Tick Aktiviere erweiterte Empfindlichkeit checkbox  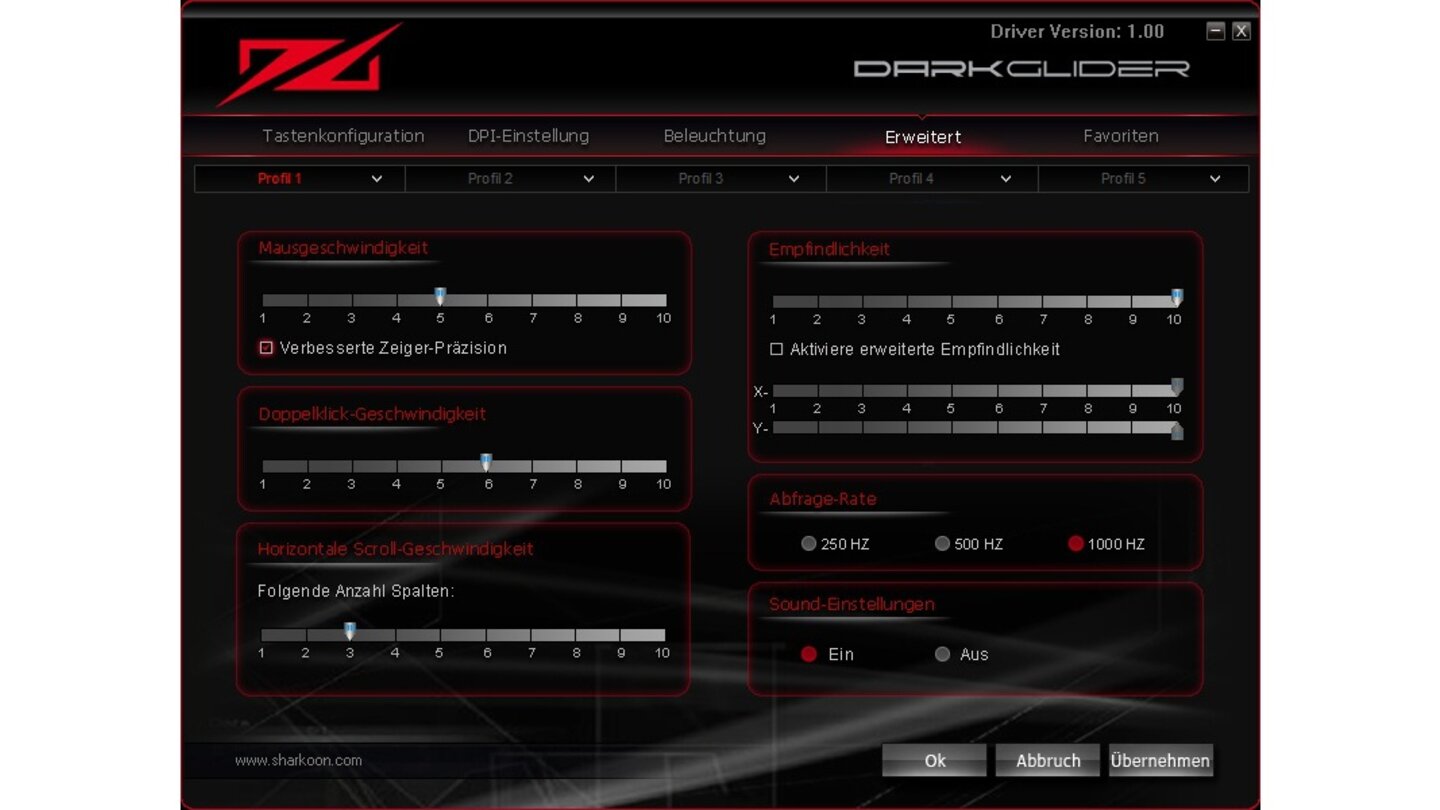coord(776,349)
